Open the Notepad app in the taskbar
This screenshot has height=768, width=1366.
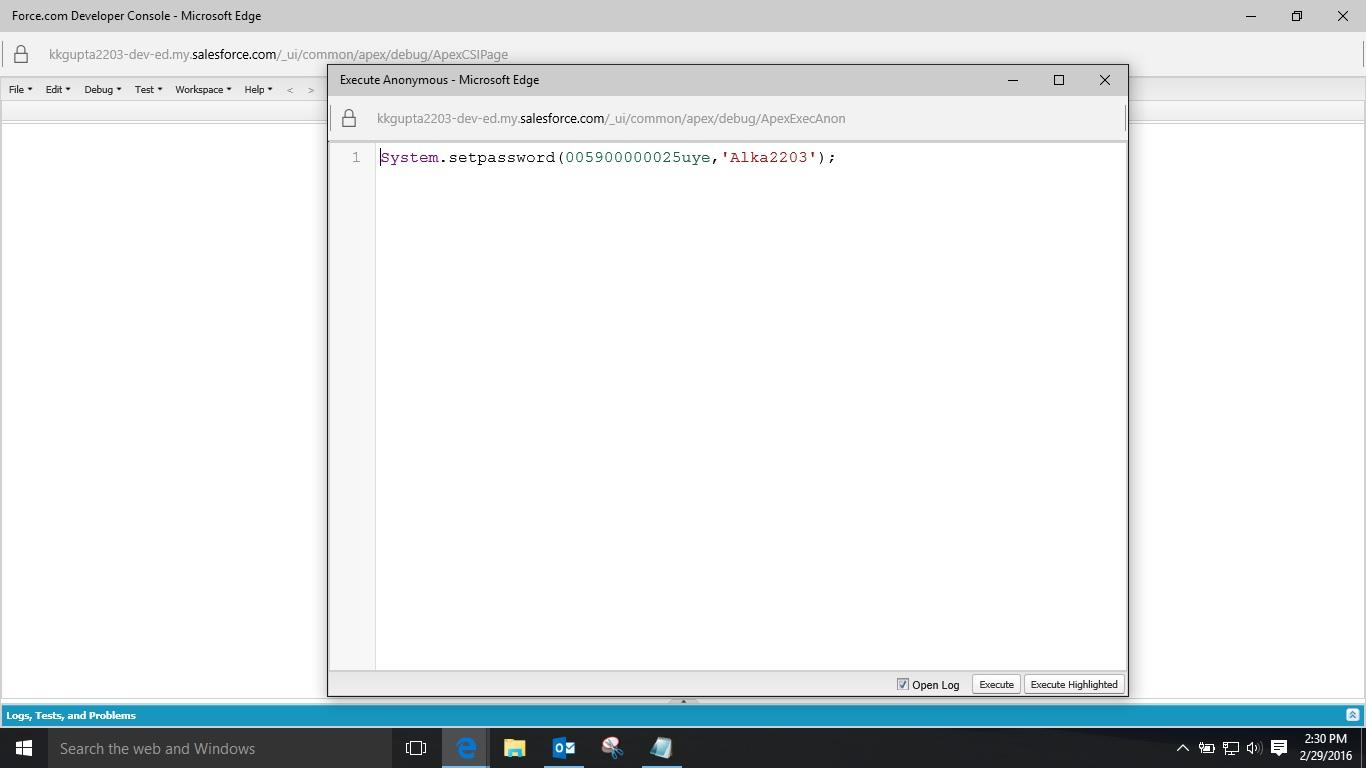click(661, 748)
